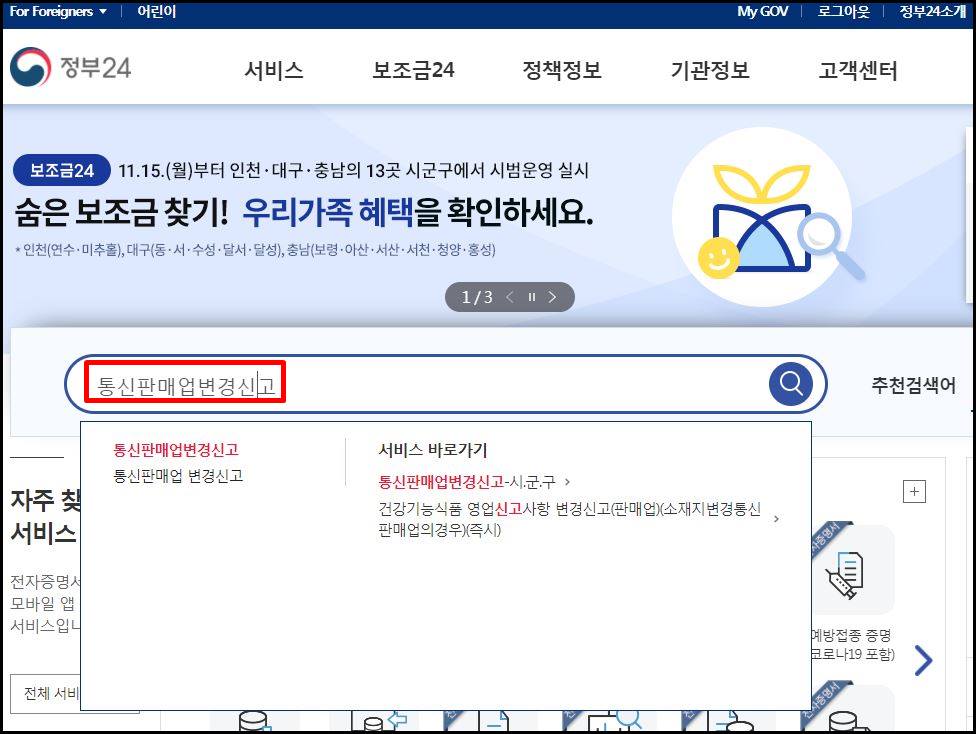Open the 보조금24 menu
The image size is (976, 734).
pos(413,70)
